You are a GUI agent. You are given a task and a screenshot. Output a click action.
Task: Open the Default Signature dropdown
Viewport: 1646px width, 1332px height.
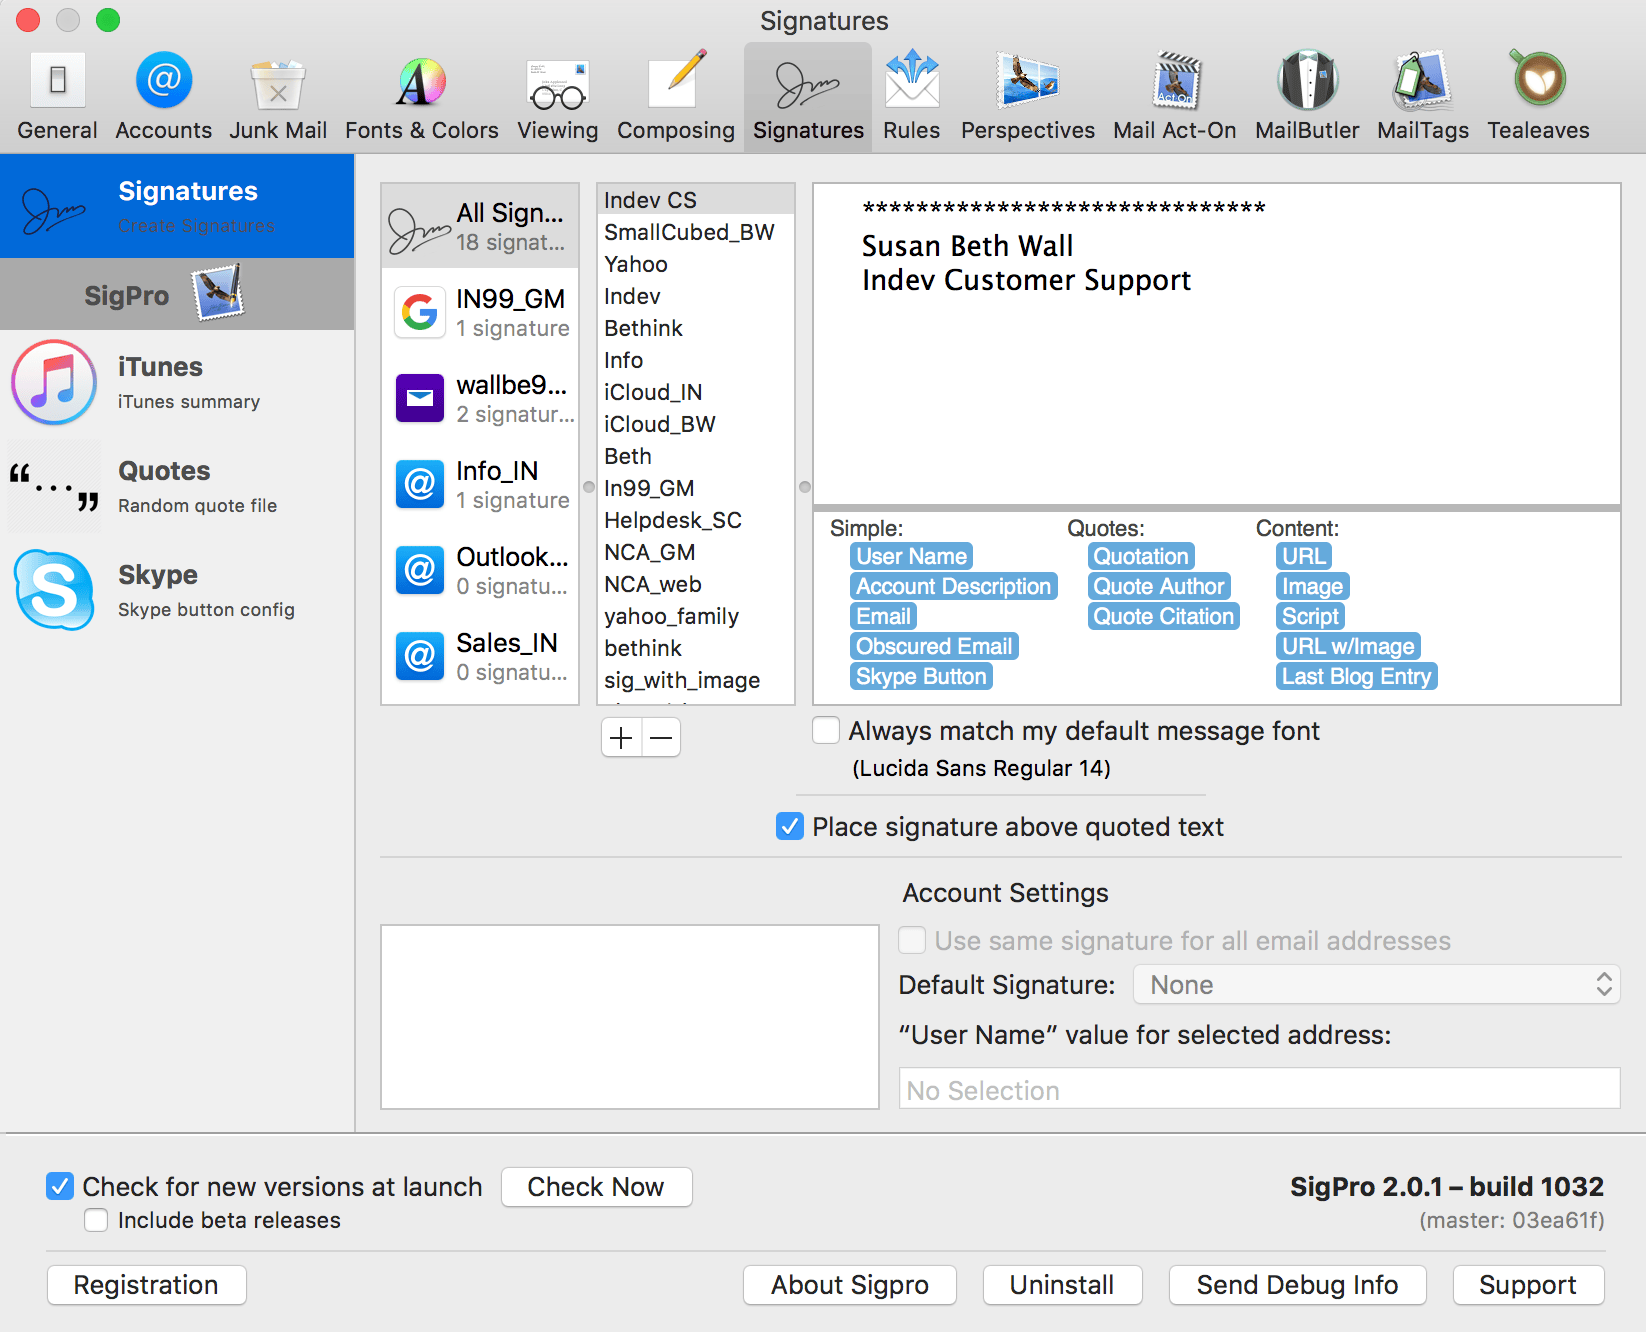coord(1376,985)
